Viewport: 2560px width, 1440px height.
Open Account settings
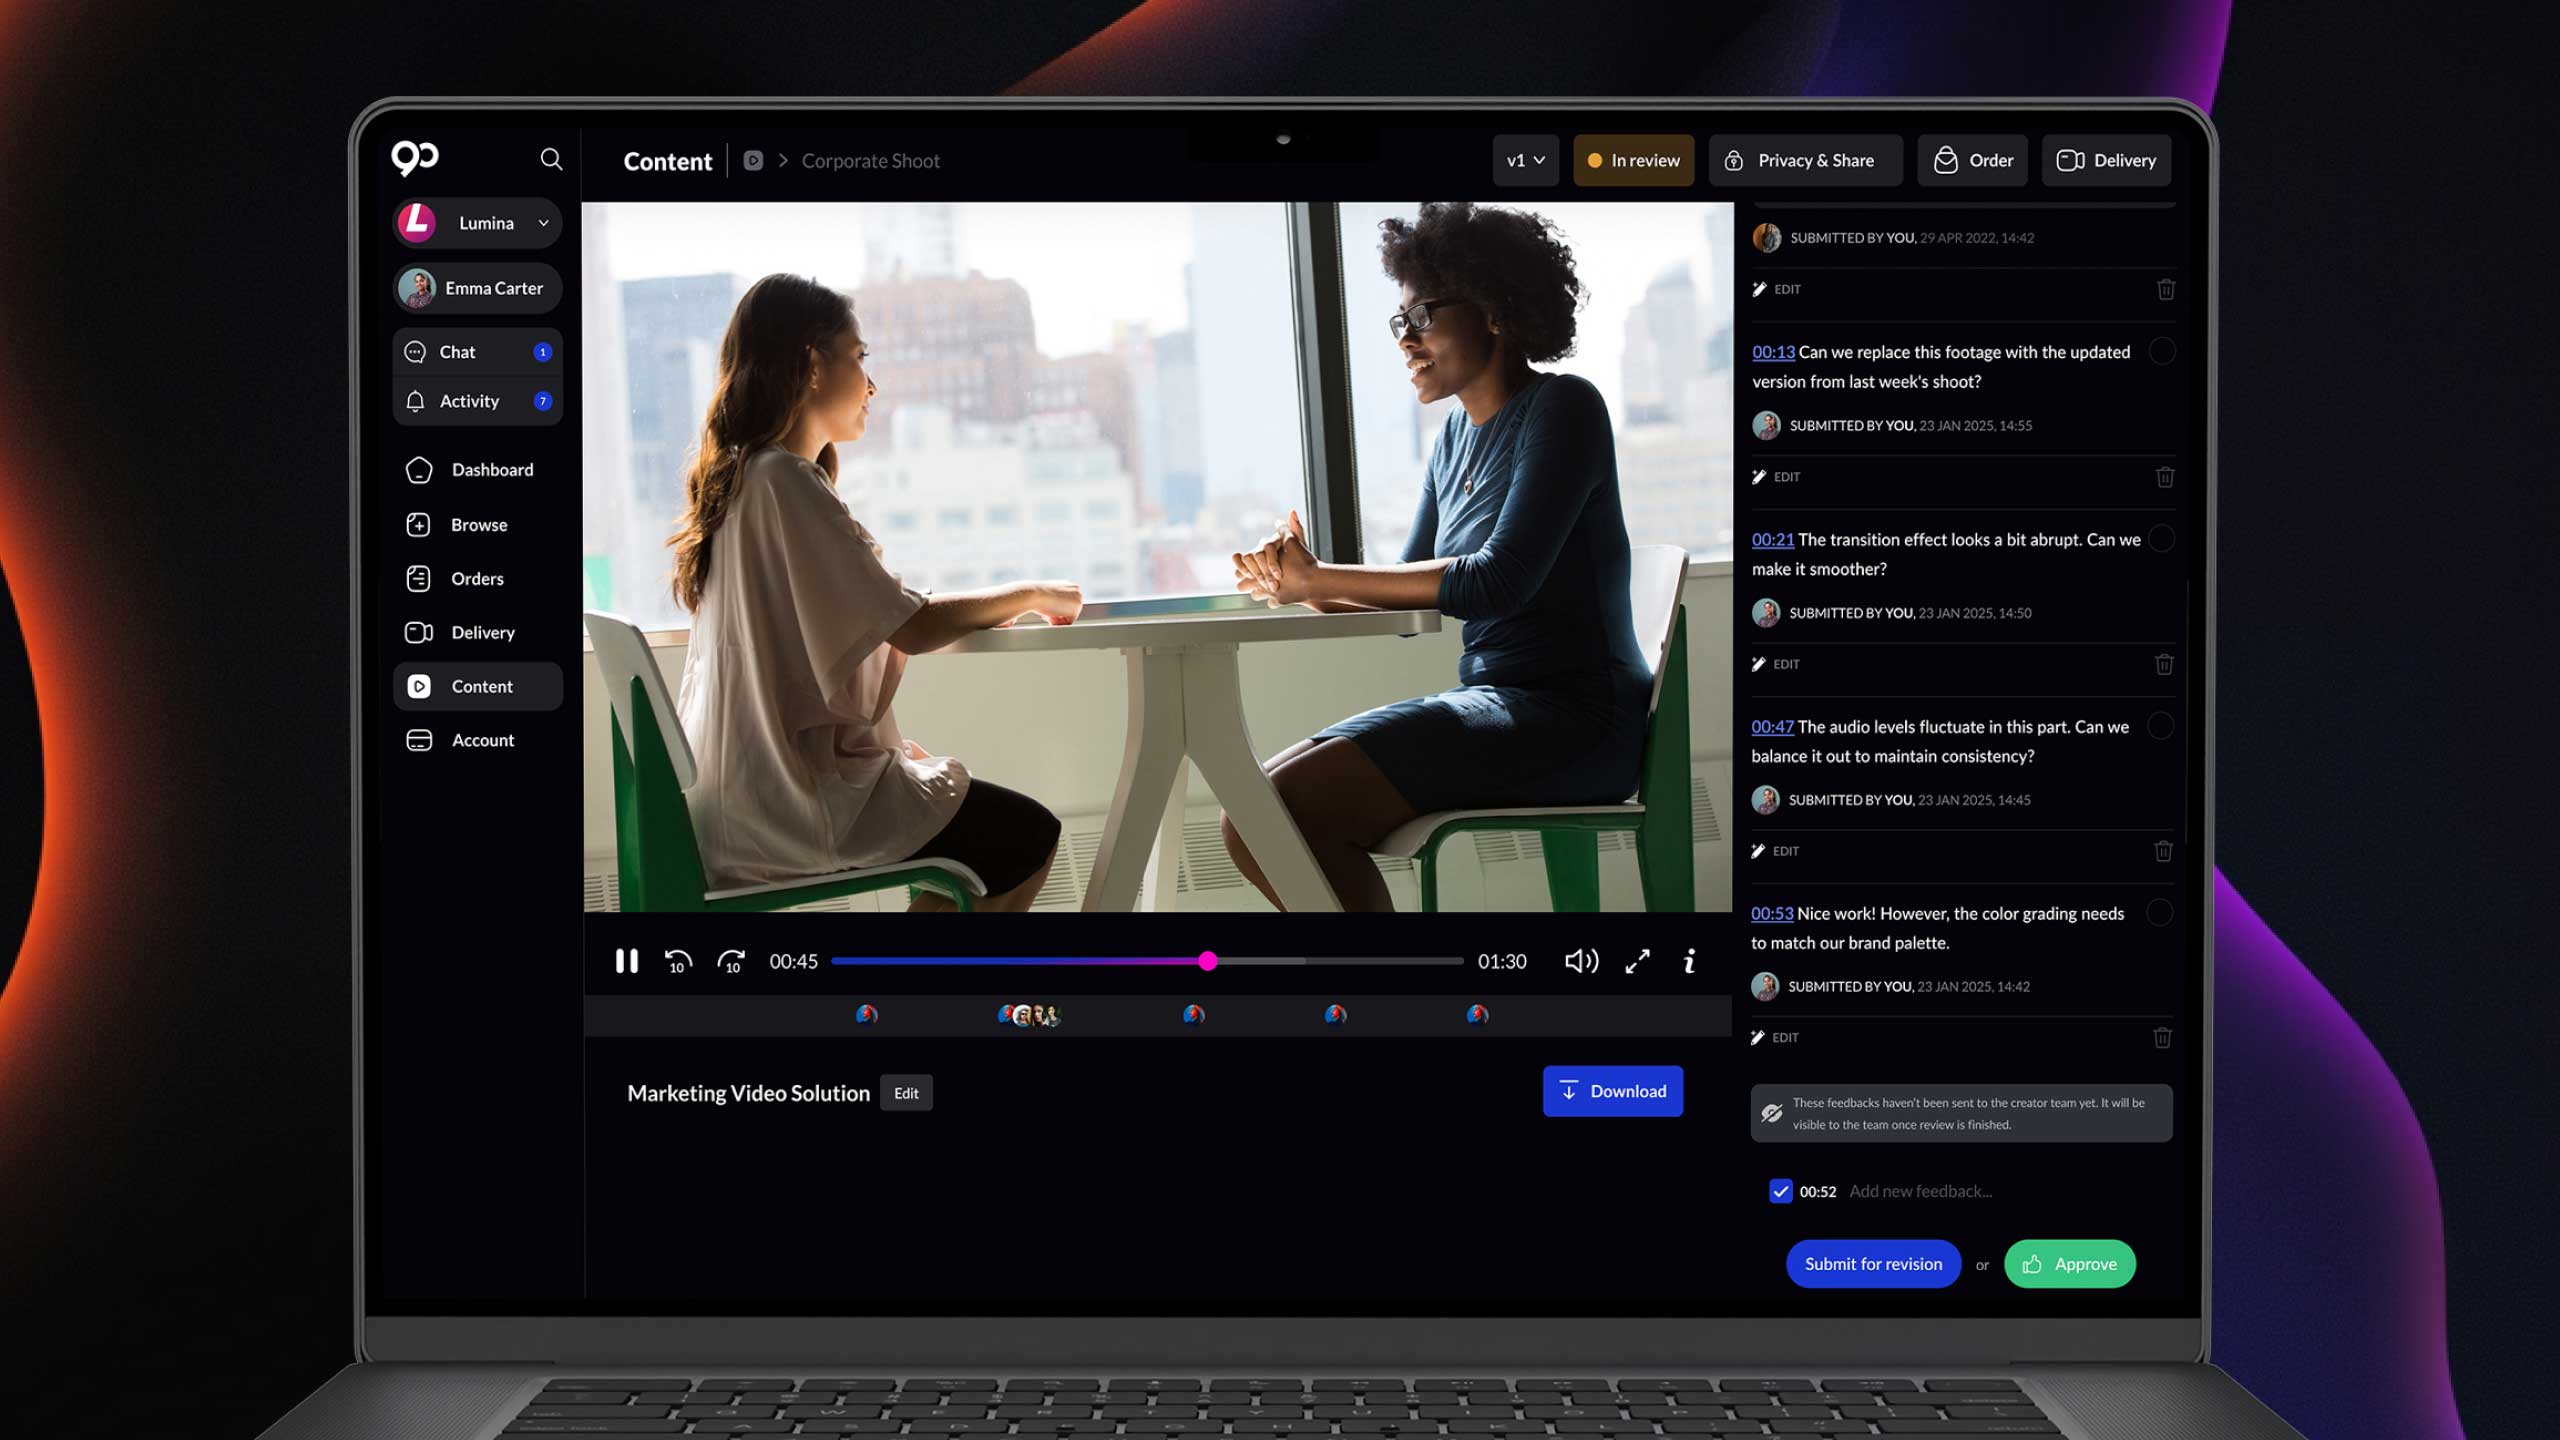477,740
